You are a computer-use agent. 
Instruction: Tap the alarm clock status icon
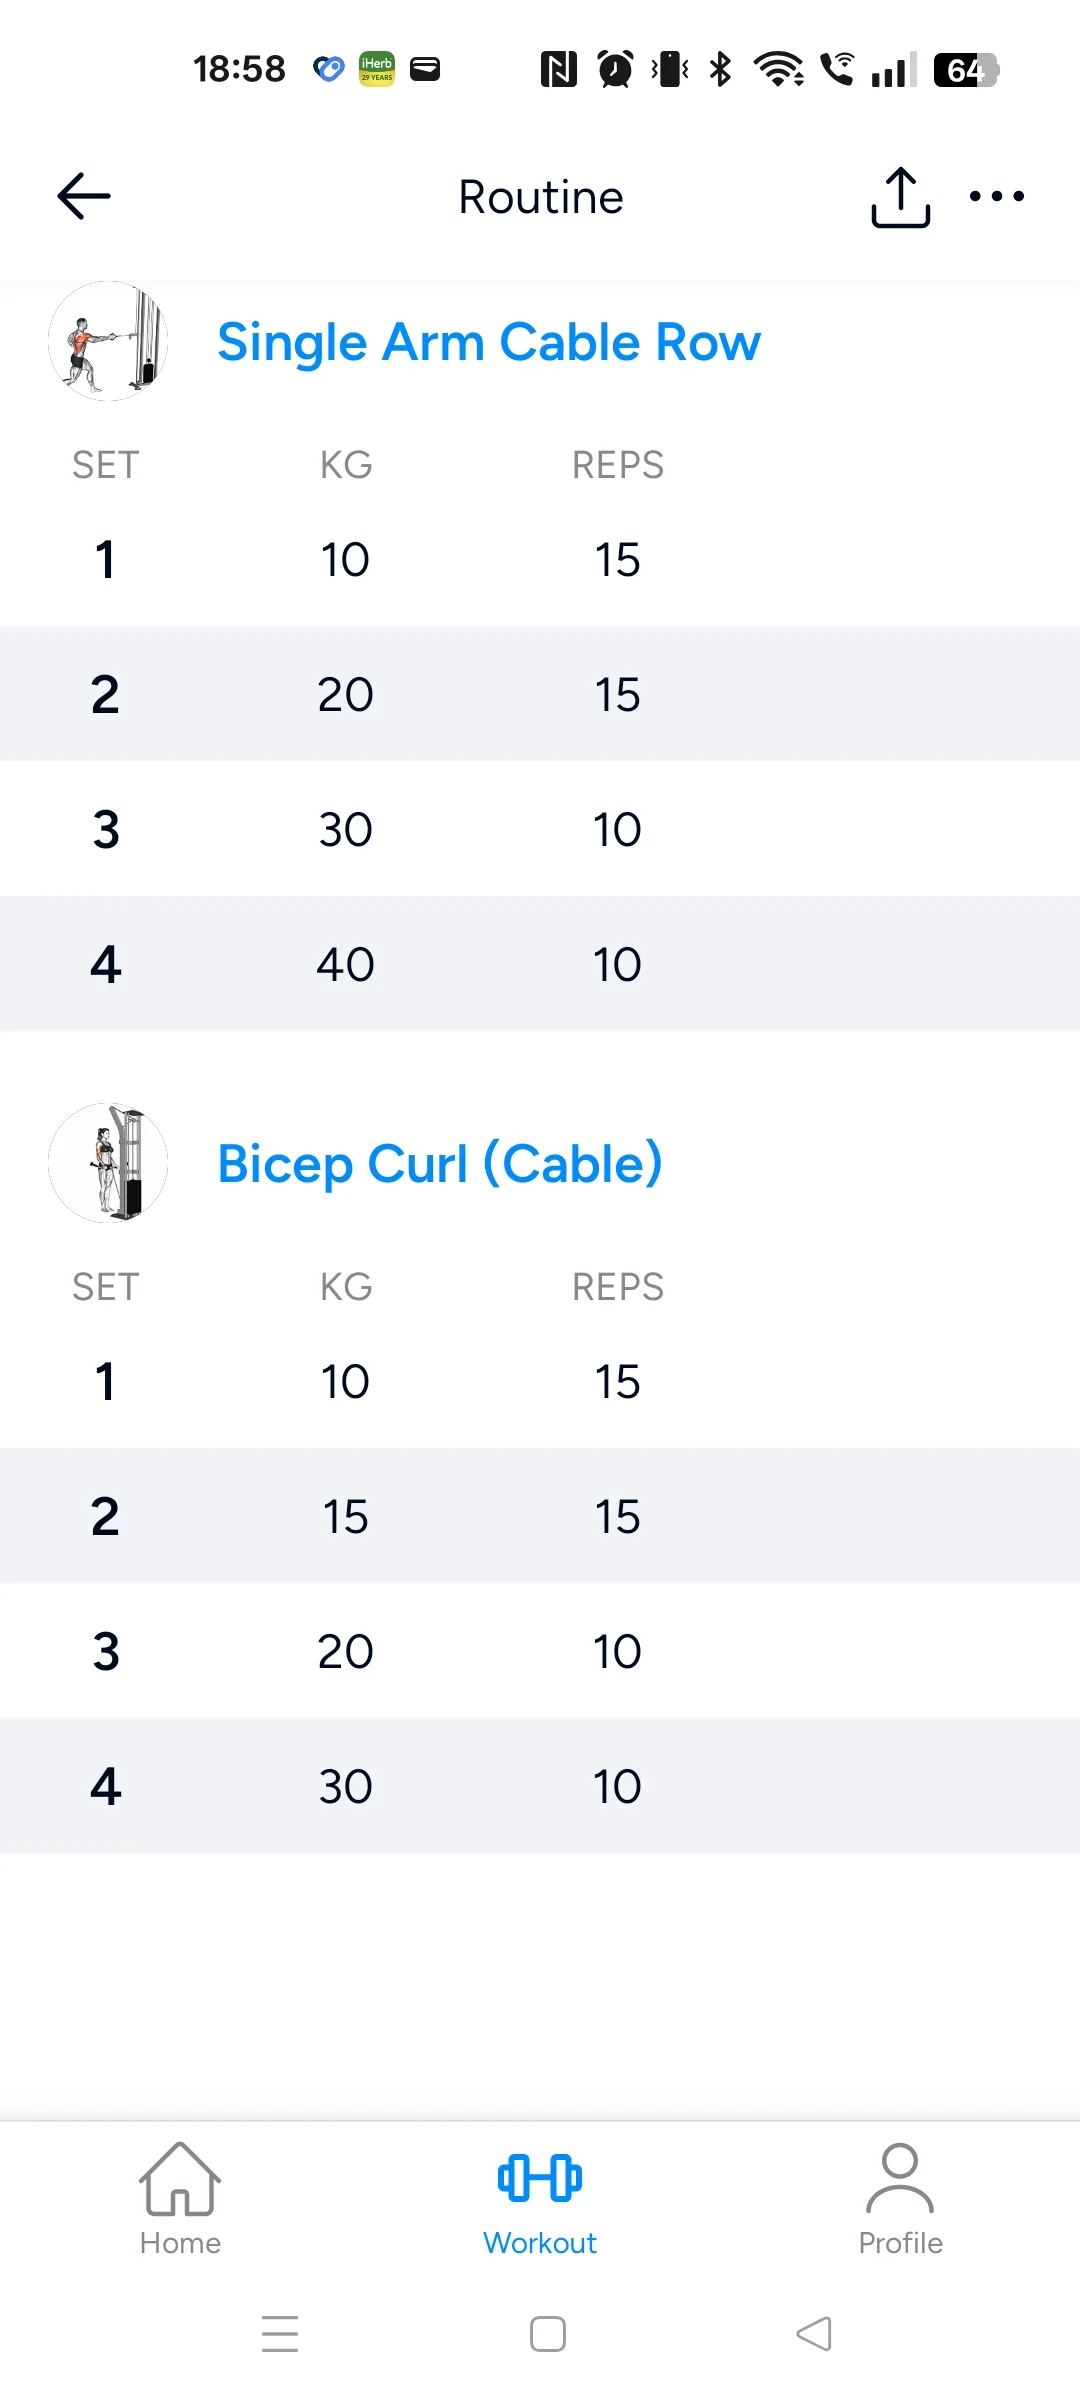(615, 69)
